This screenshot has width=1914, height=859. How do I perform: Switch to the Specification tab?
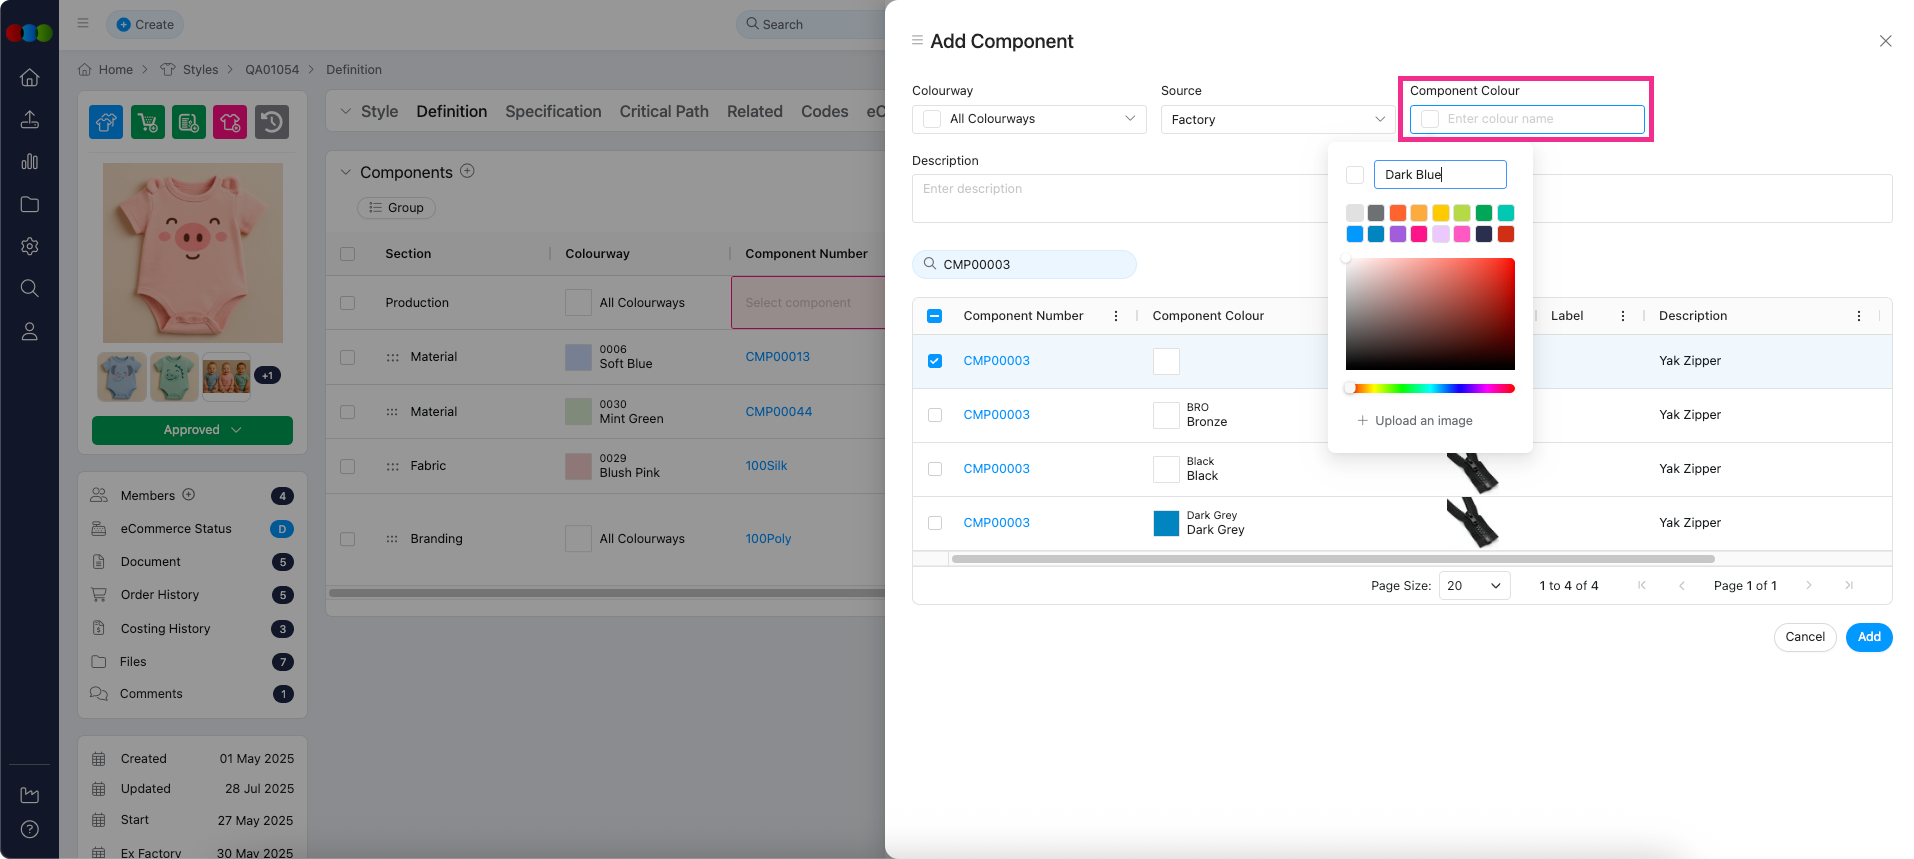click(x=553, y=112)
